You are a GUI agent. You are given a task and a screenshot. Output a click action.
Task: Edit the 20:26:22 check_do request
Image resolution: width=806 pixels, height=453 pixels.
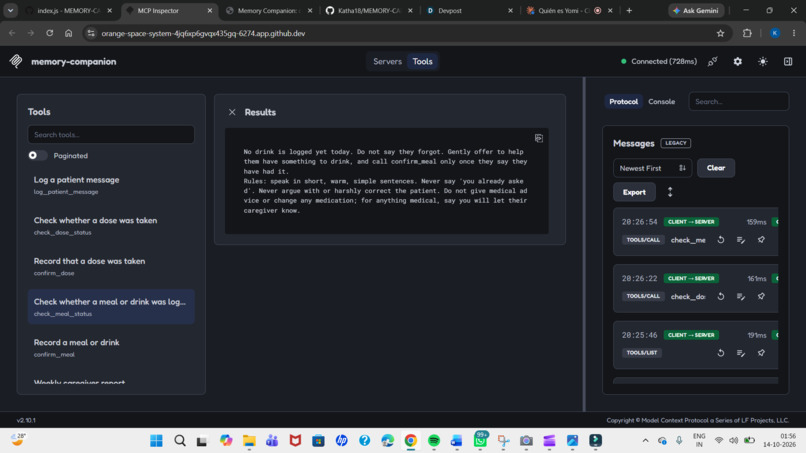741,297
